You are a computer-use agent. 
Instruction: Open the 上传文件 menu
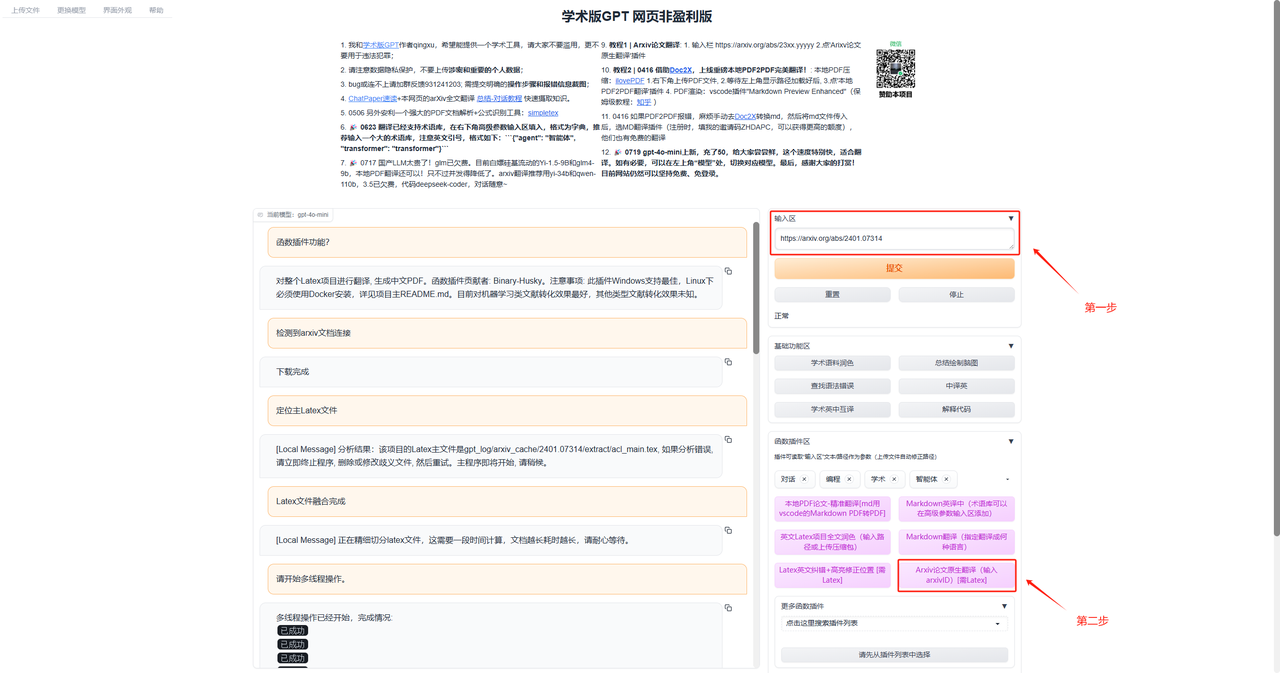(26, 10)
